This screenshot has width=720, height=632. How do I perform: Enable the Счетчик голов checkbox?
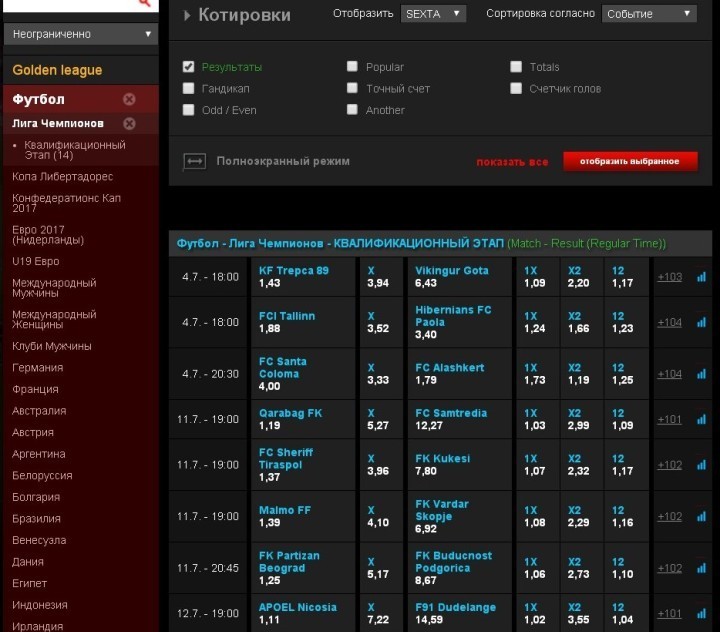click(x=516, y=88)
